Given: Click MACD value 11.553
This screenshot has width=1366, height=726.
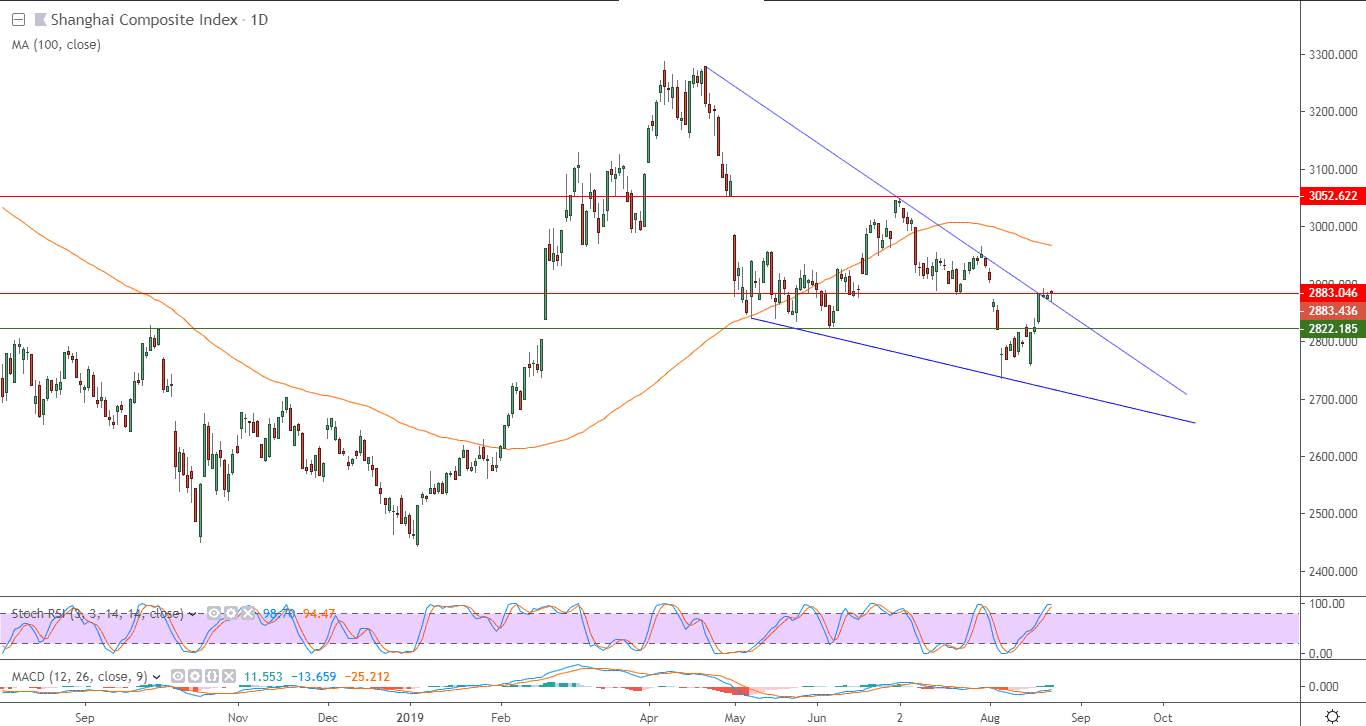Looking at the screenshot, I should pyautogui.click(x=263, y=677).
